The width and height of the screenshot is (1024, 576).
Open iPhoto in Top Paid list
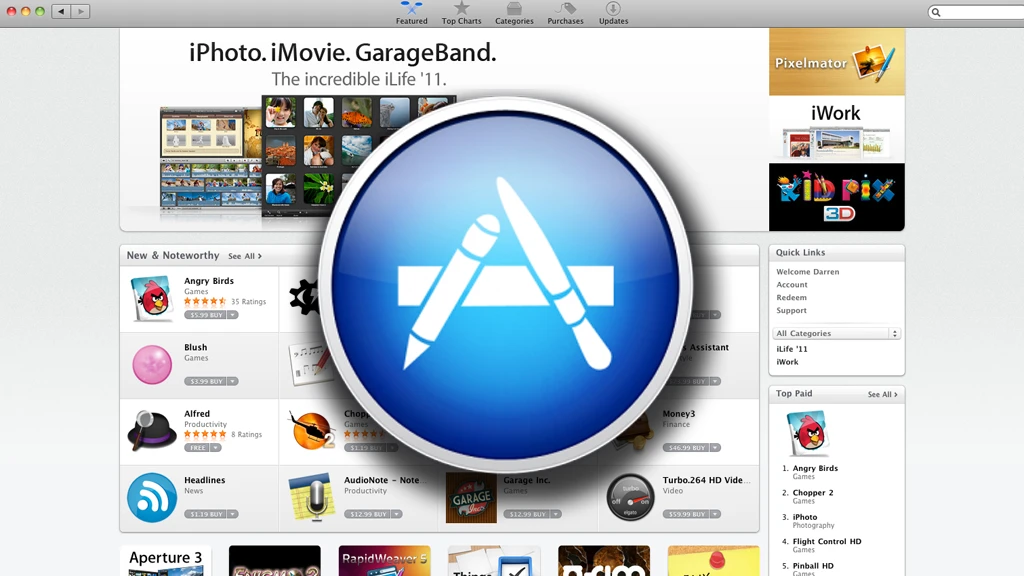[805, 517]
